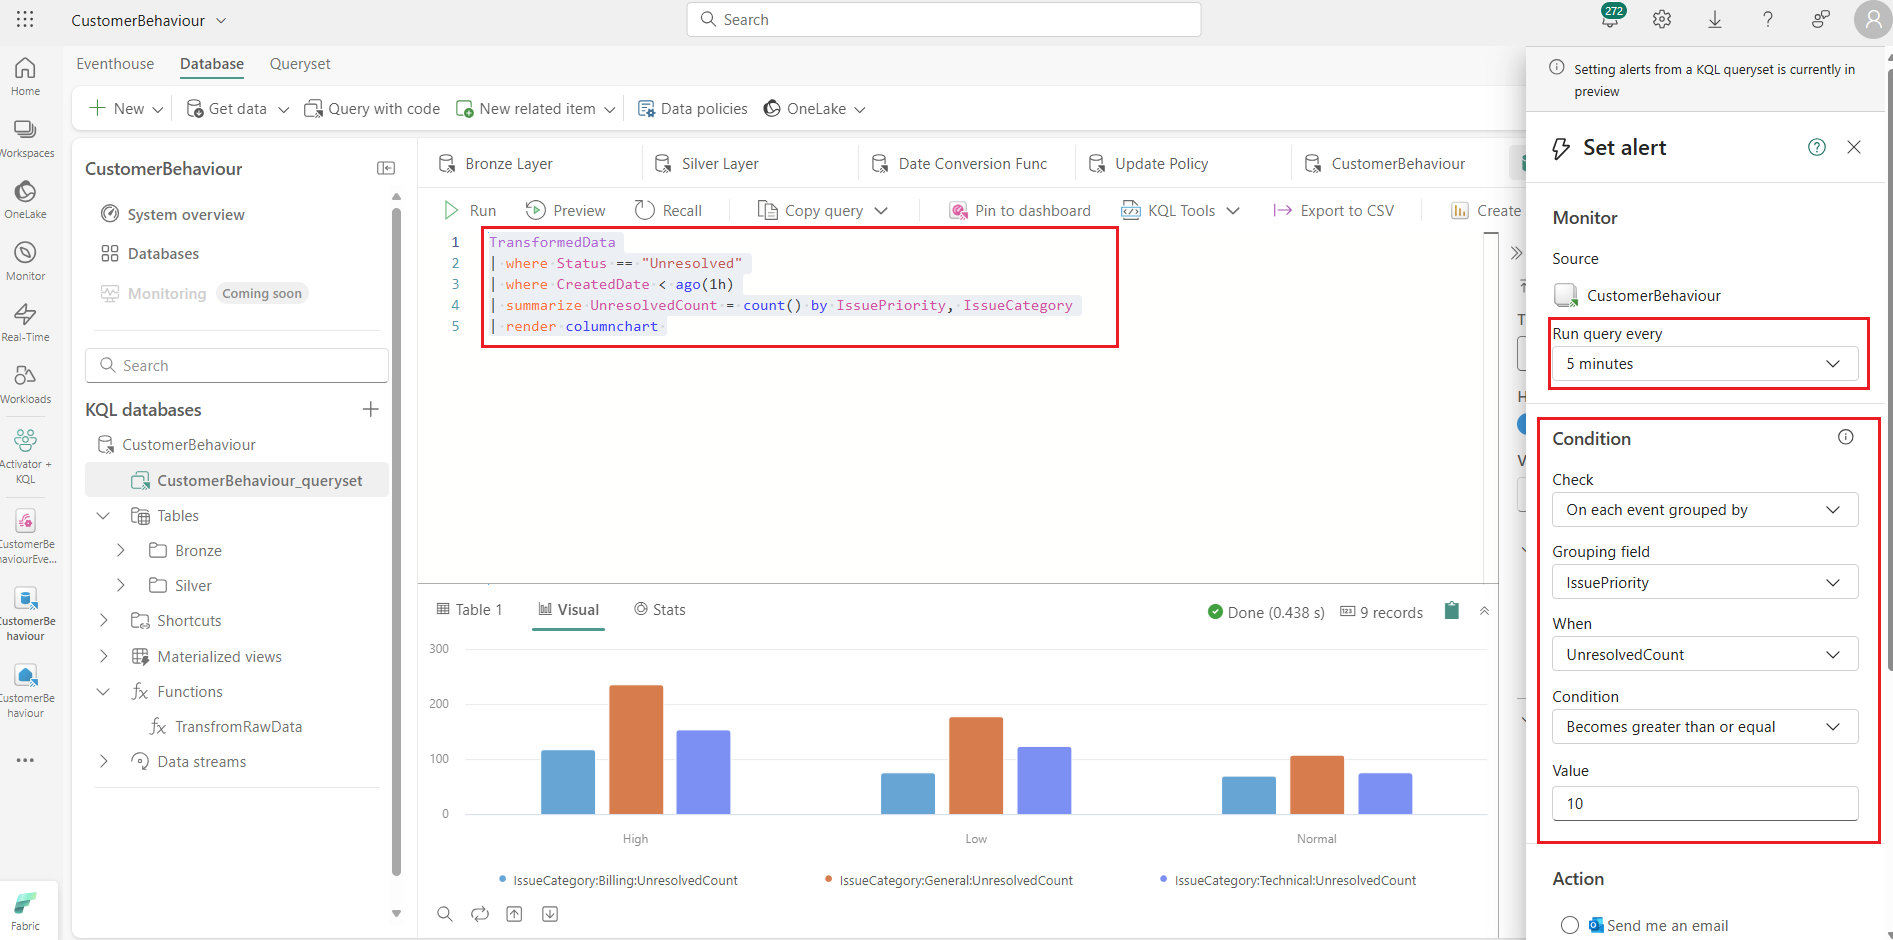Open the app launcher waffle icon
The width and height of the screenshot is (1893, 940).
pyautogui.click(x=25, y=19)
